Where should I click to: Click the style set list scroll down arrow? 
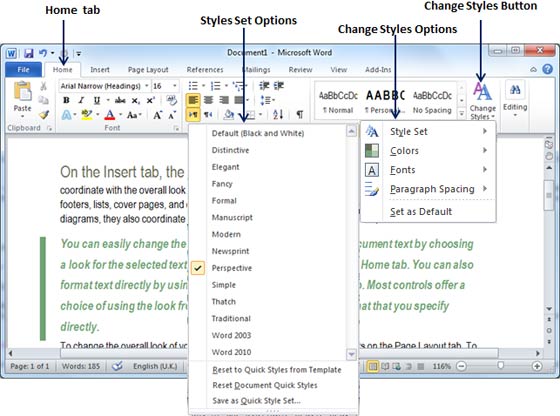351,354
